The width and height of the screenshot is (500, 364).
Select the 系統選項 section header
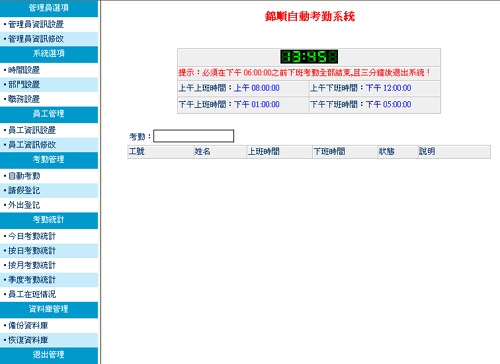pos(49,54)
